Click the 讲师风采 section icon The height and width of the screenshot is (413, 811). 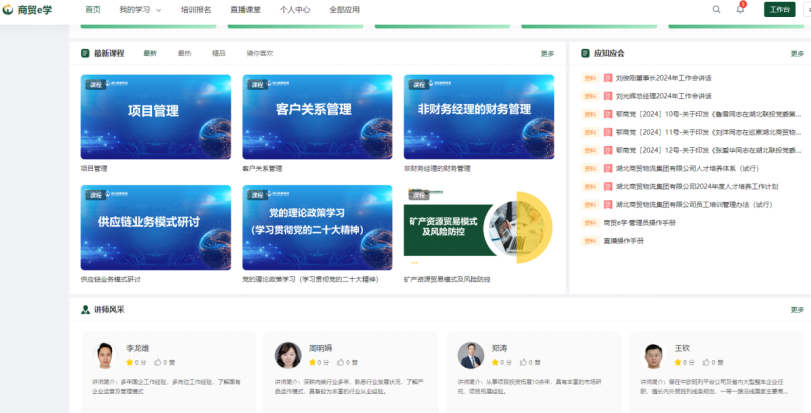85,309
